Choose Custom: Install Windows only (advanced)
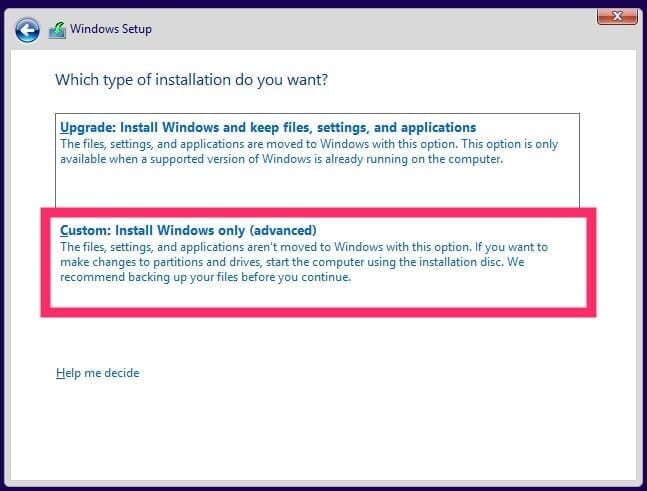The width and height of the screenshot is (647, 491). tap(188, 230)
